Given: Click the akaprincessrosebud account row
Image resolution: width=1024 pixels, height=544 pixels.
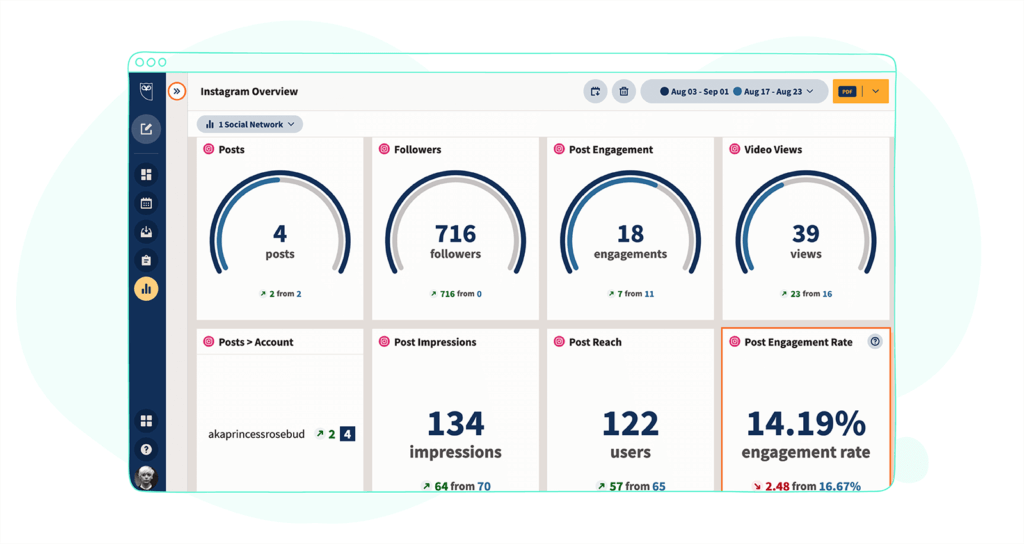Looking at the screenshot, I should coord(281,434).
